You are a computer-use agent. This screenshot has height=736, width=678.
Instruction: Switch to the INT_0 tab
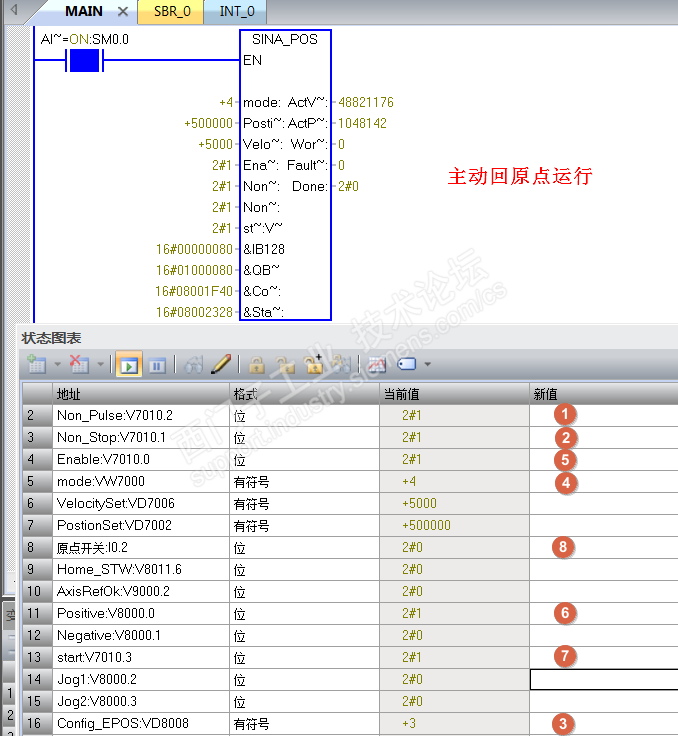click(x=237, y=11)
